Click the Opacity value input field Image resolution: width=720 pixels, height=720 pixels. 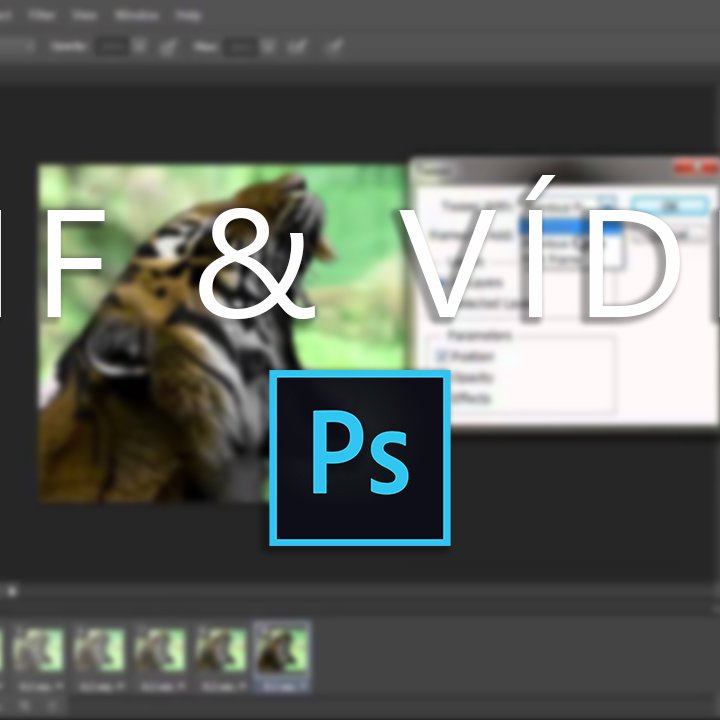click(x=112, y=46)
